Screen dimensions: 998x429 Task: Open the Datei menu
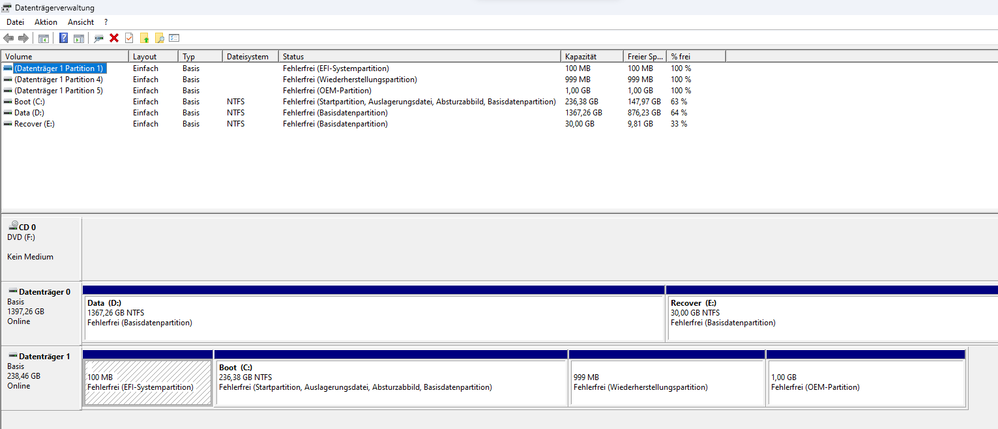tap(15, 22)
